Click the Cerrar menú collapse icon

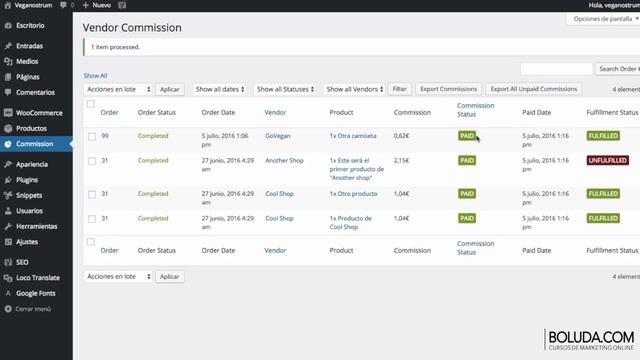point(8,309)
